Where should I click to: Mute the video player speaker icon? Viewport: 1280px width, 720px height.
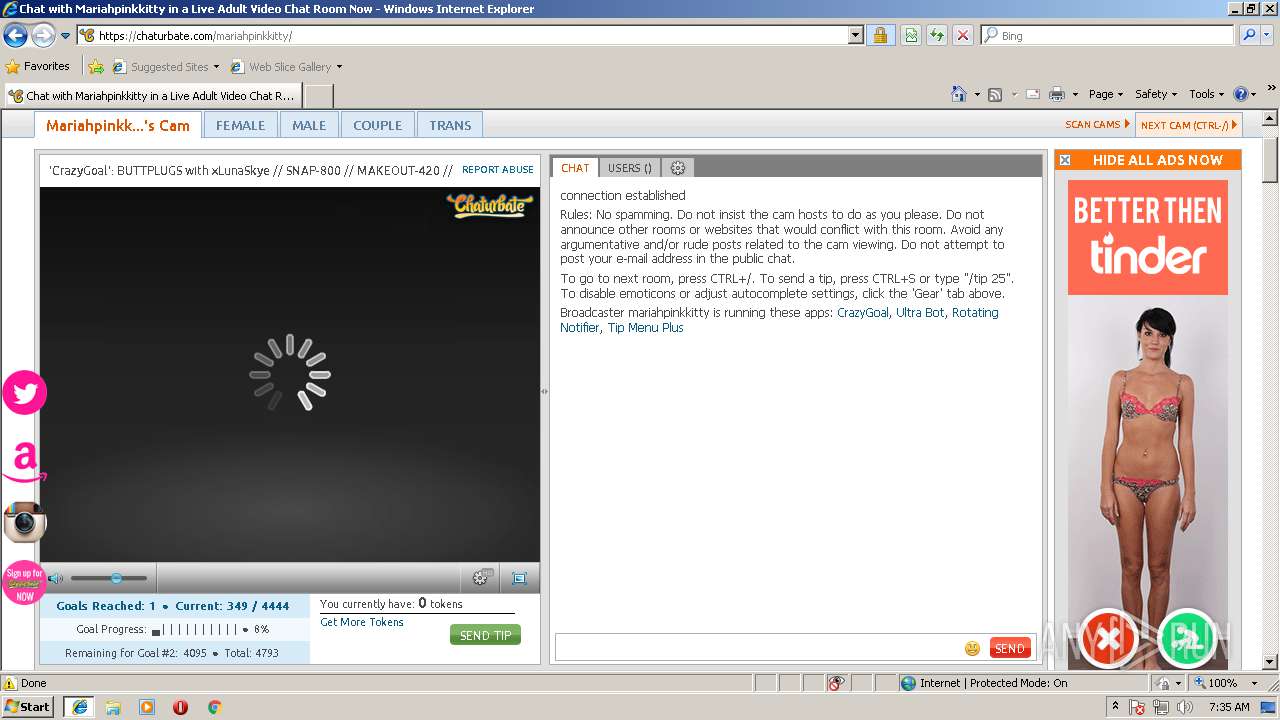[x=55, y=578]
